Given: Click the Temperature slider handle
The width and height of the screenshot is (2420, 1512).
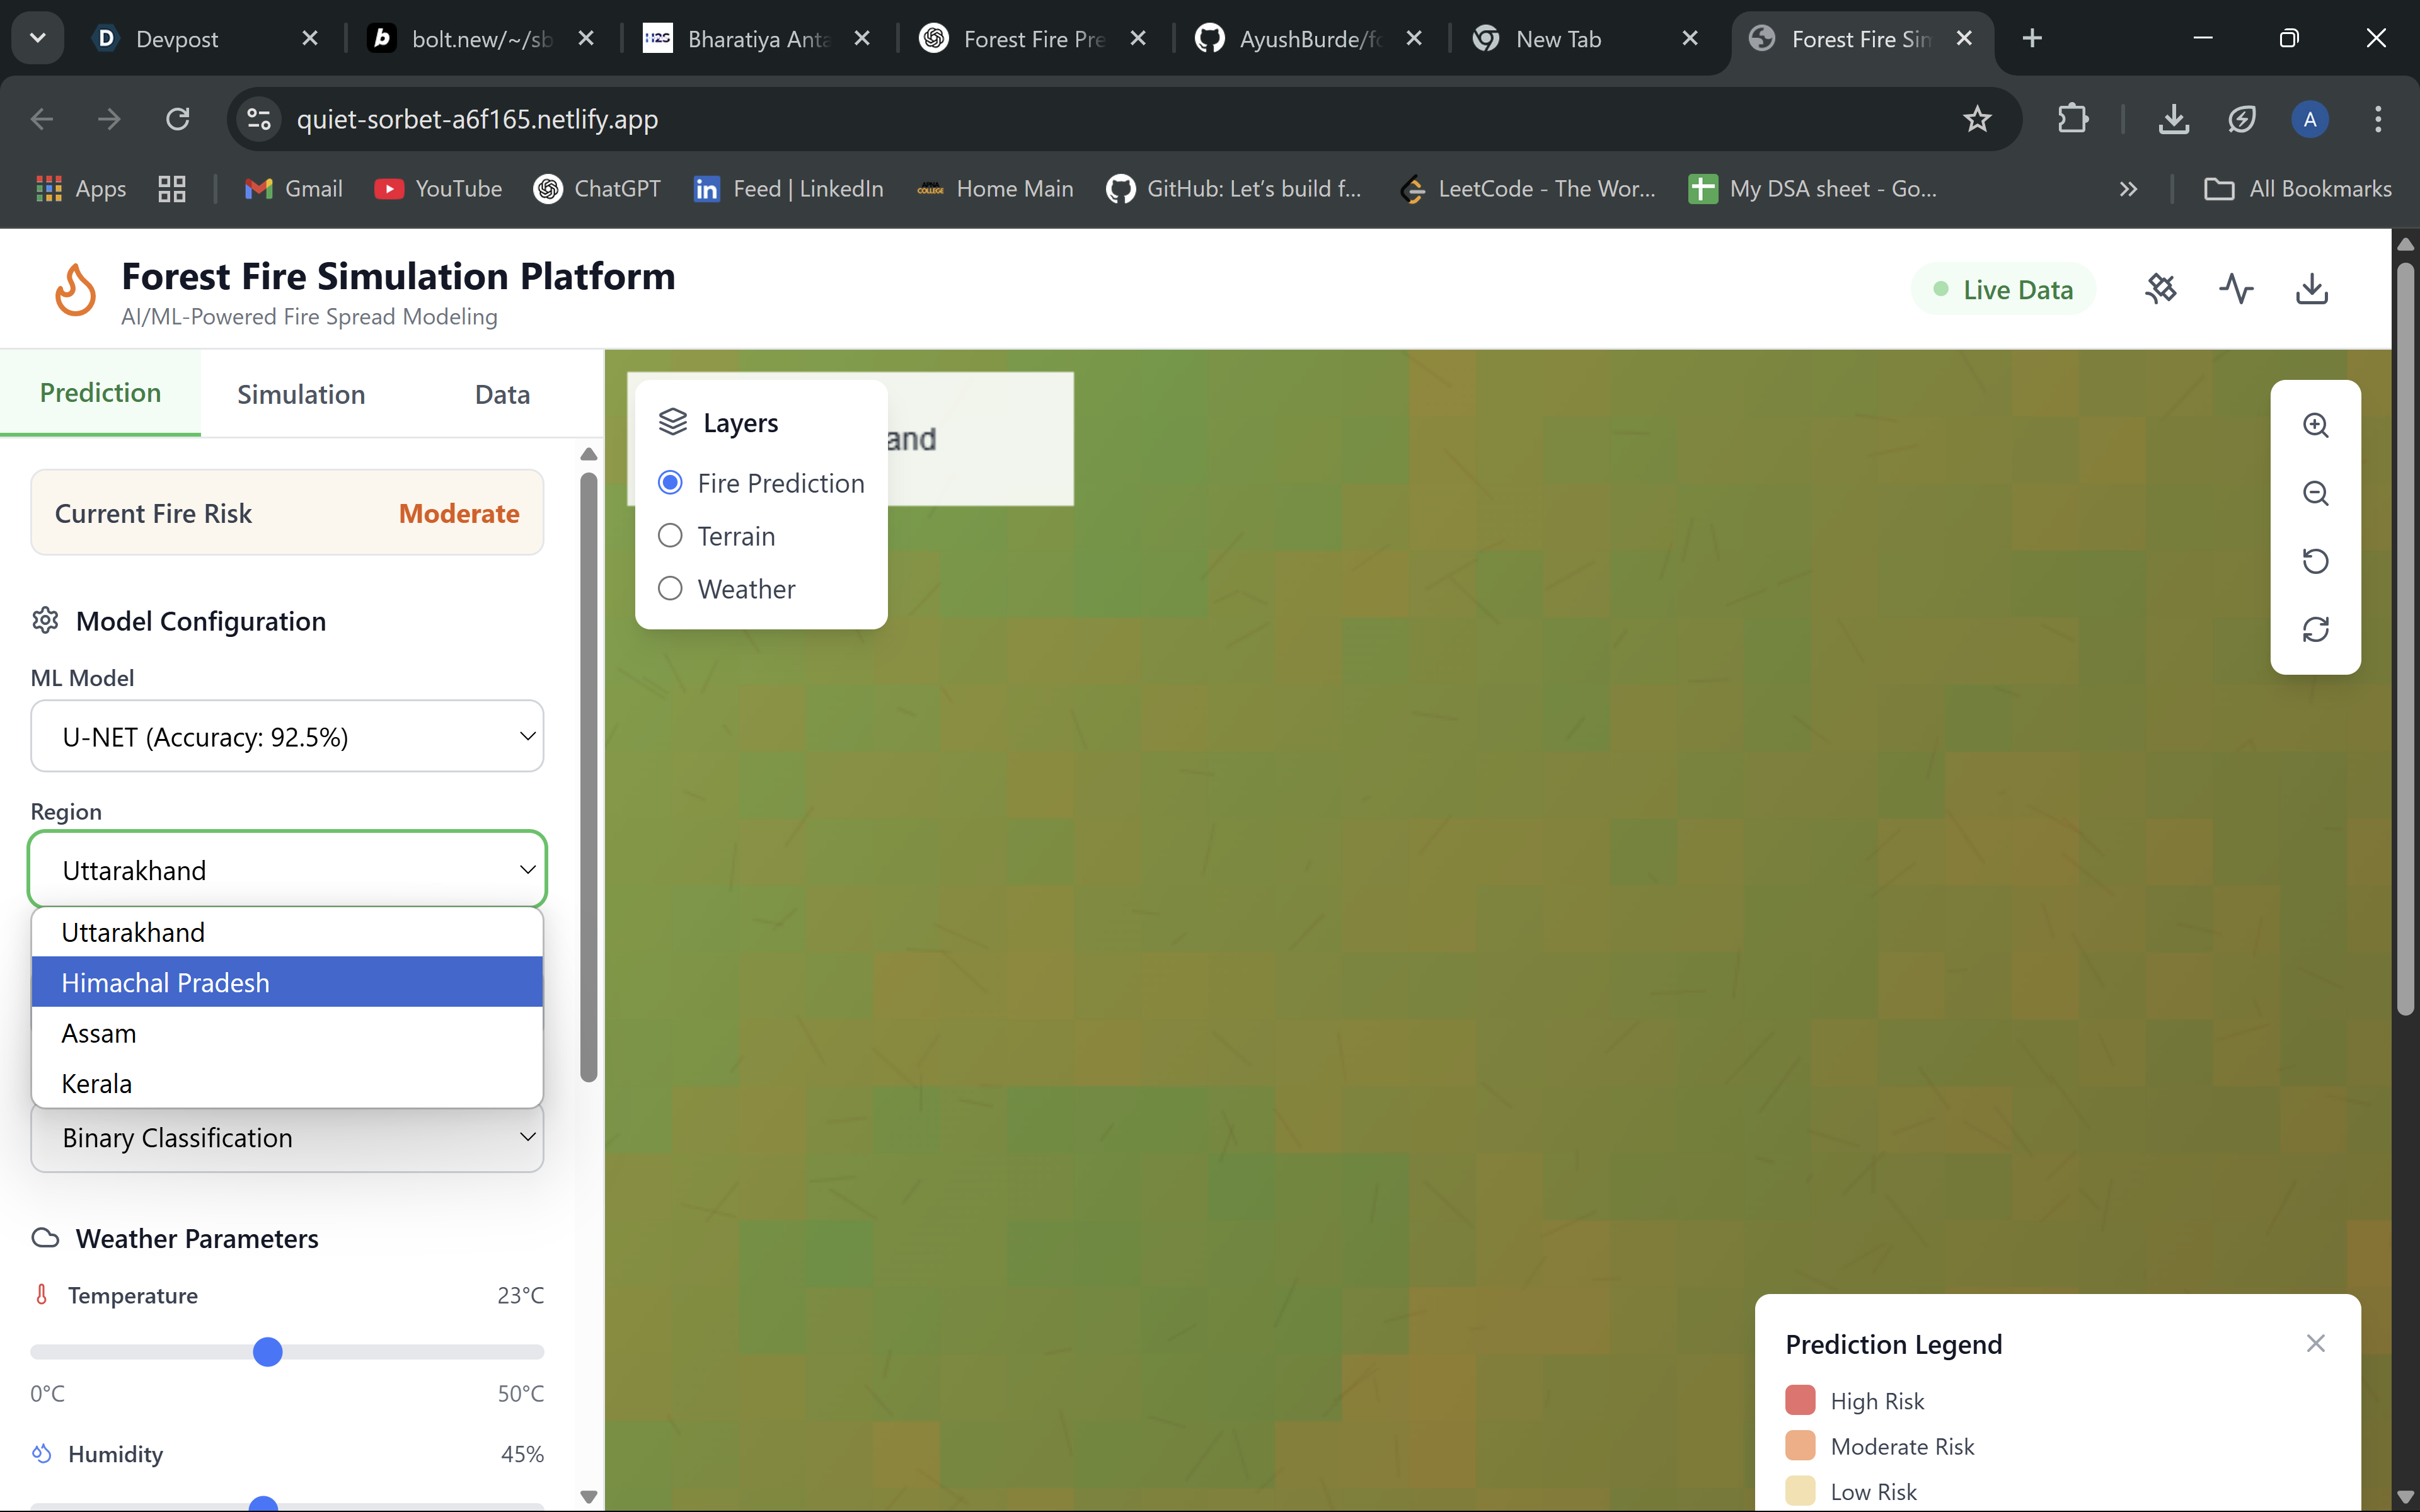Looking at the screenshot, I should (267, 1352).
